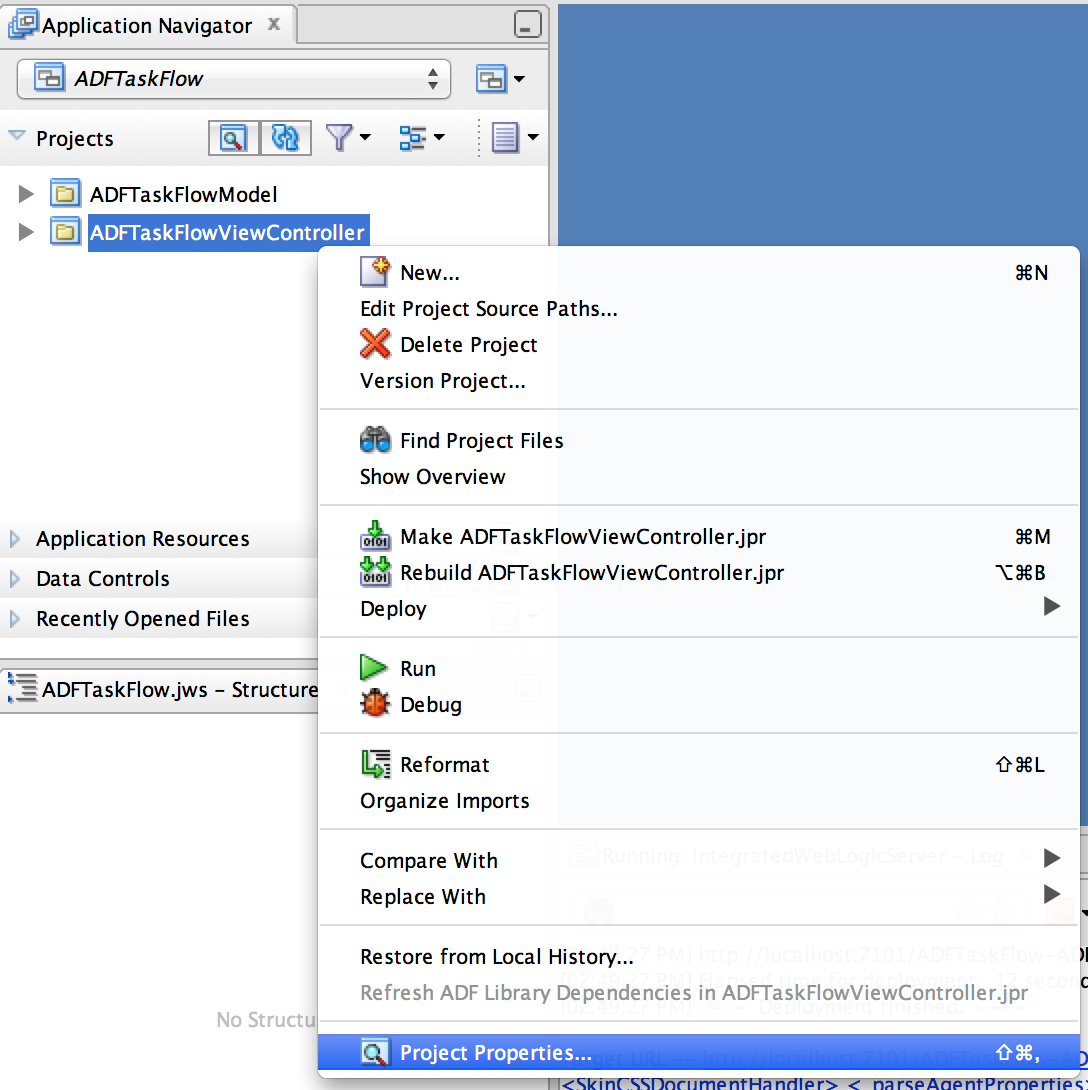Collapse the Projects section
1088x1090 pixels.
click(17, 136)
